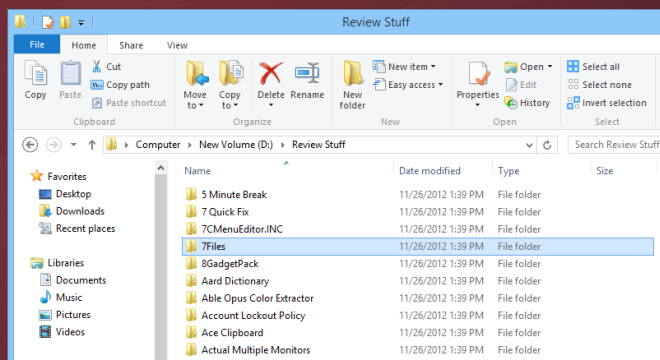The image size is (660, 360).
Task: Click Paste shortcut in the ribbon
Action: 129,103
